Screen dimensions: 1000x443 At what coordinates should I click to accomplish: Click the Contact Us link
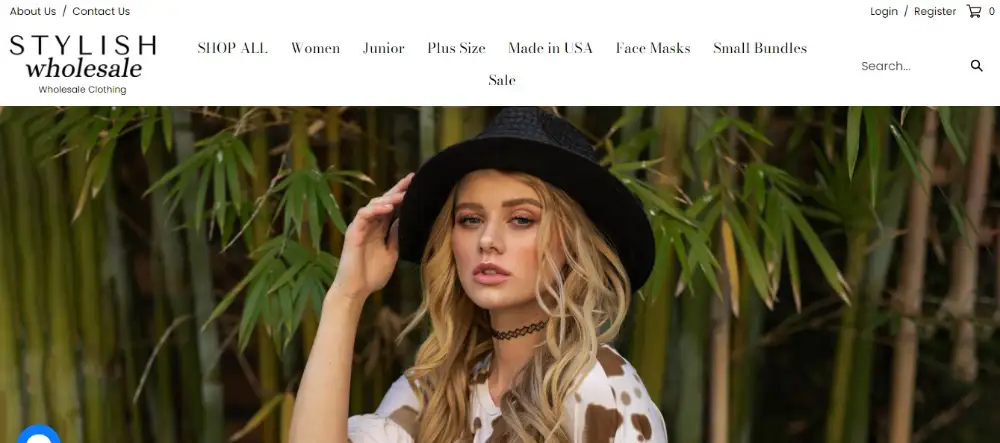coord(101,11)
